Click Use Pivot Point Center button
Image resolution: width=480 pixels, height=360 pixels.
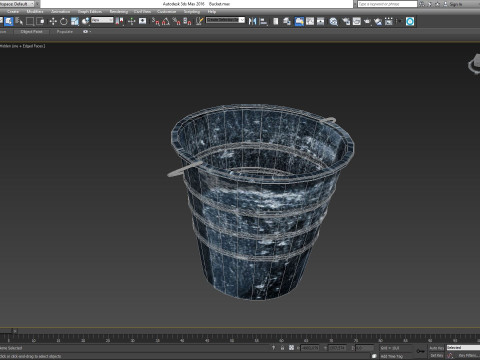coord(119,21)
